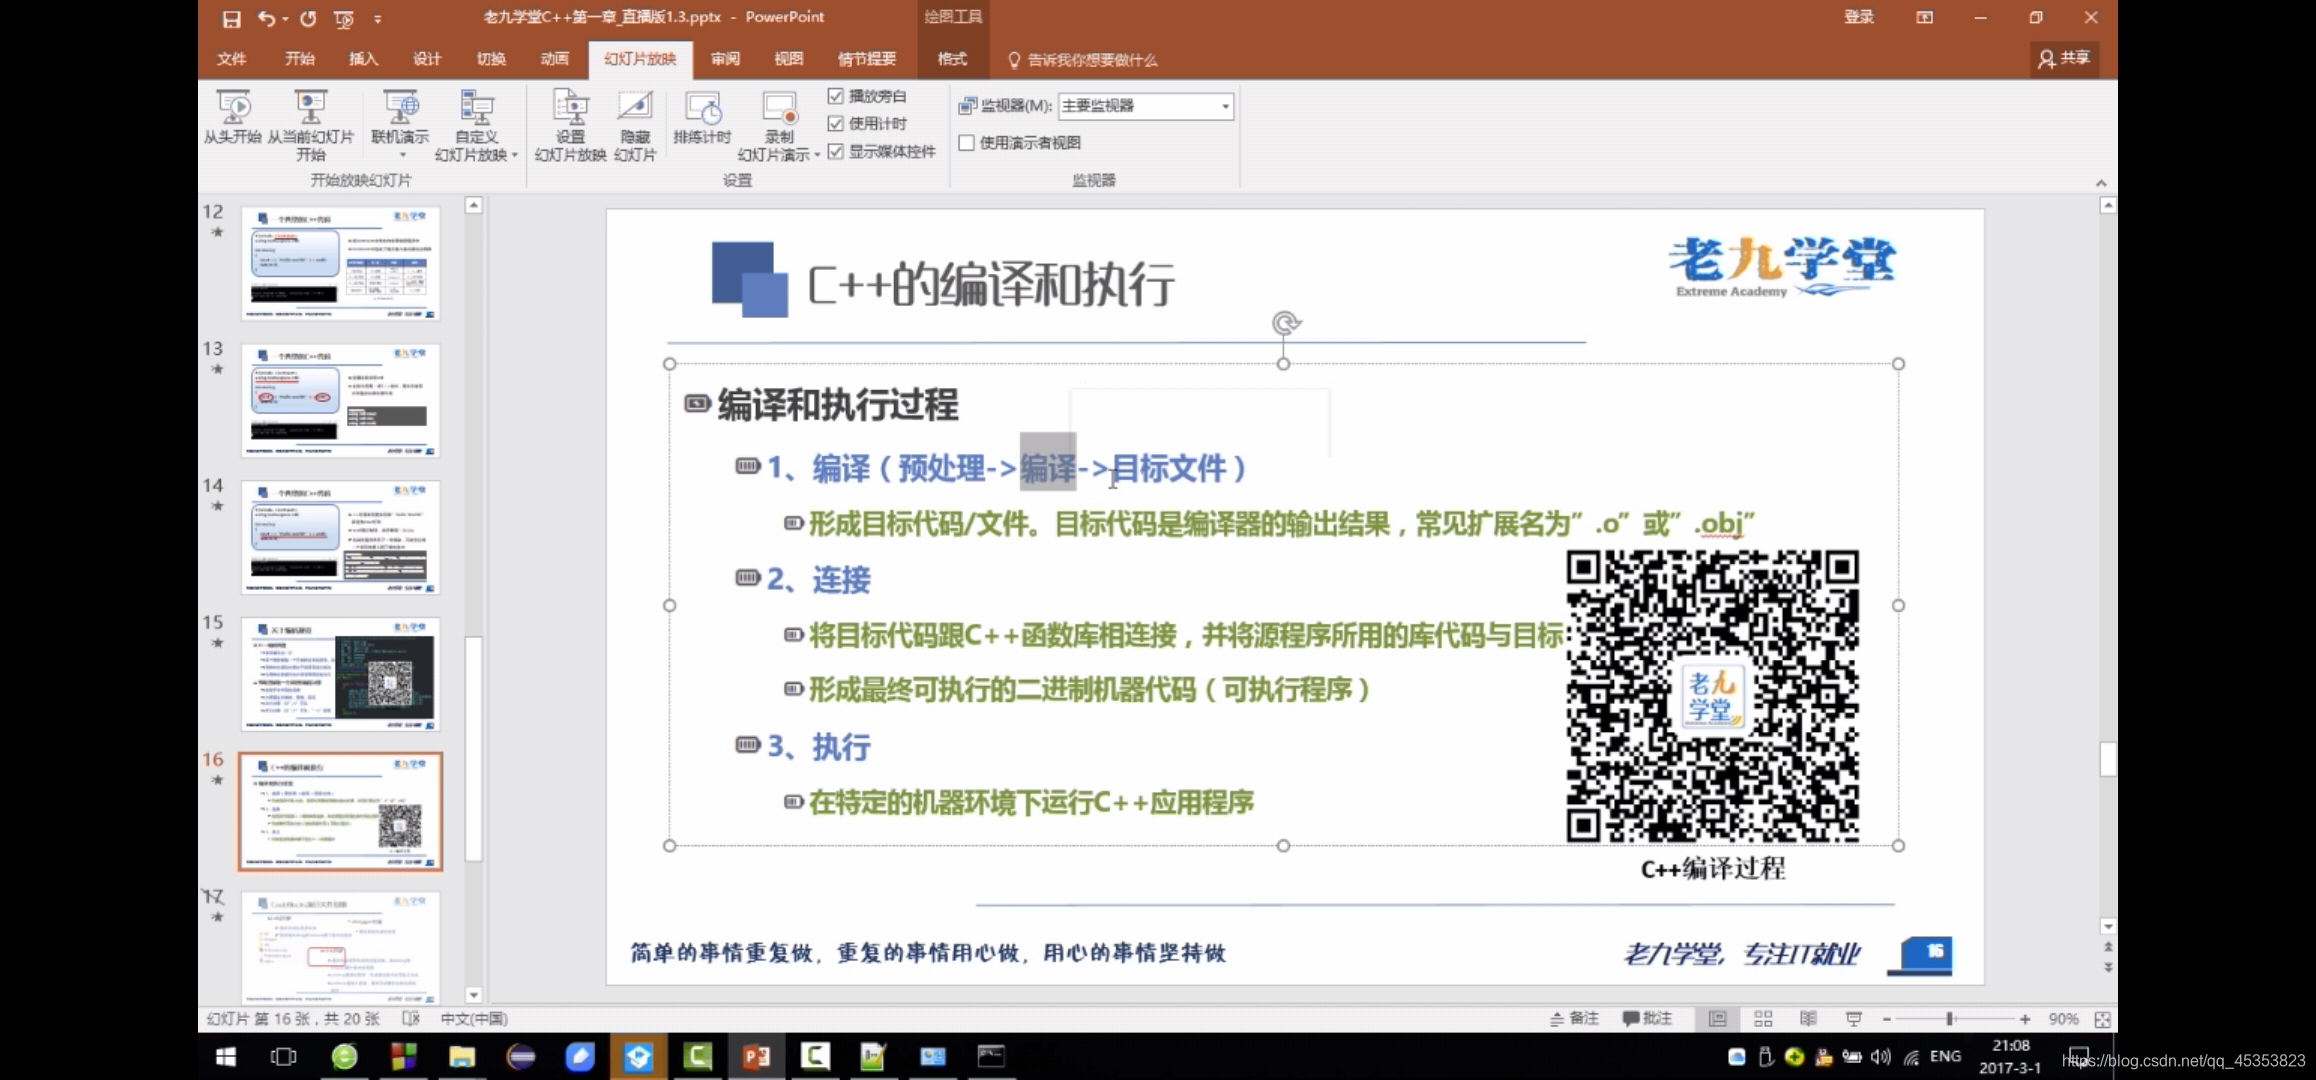Open Notes (备注) in status bar
This screenshot has height=1080, width=2316.
point(1574,1018)
